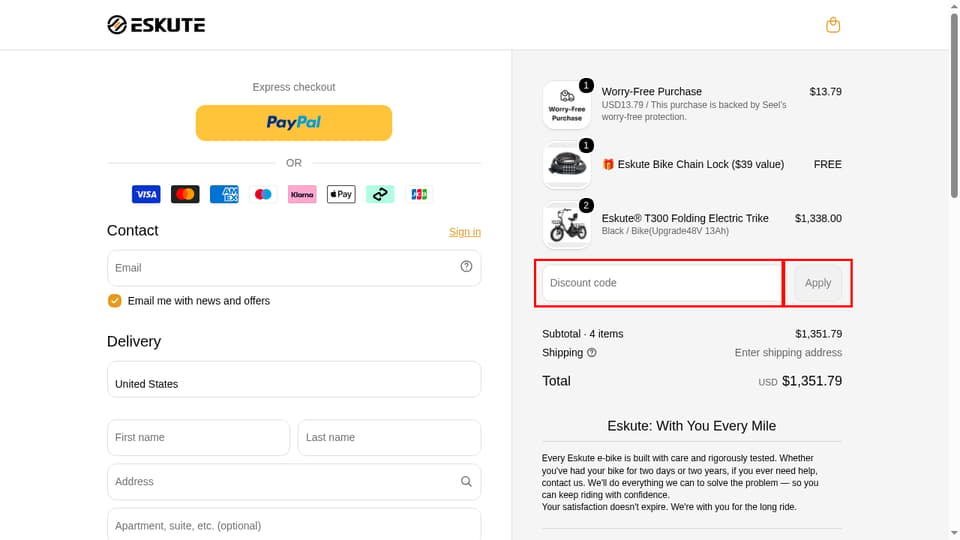
Task: Open the shopping bag cart icon
Action: click(833, 25)
